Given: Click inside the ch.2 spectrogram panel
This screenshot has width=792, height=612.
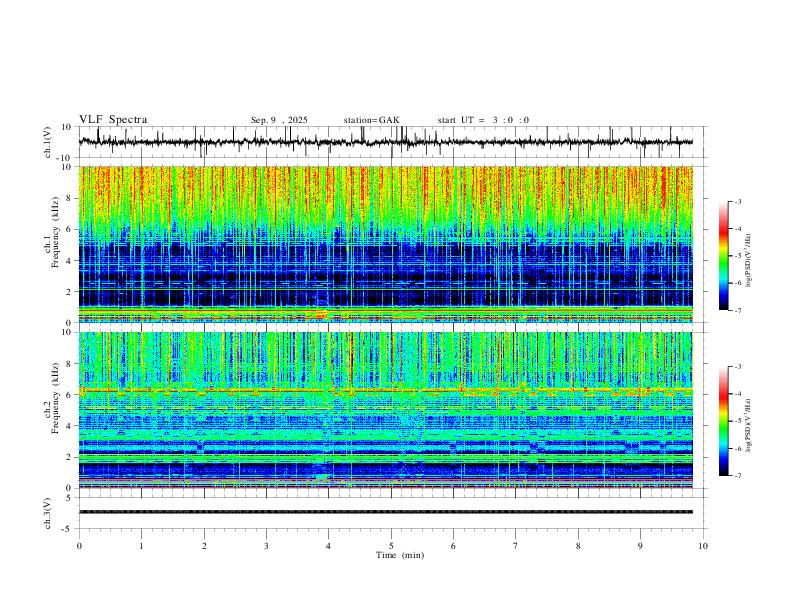Looking at the screenshot, I should [385, 410].
